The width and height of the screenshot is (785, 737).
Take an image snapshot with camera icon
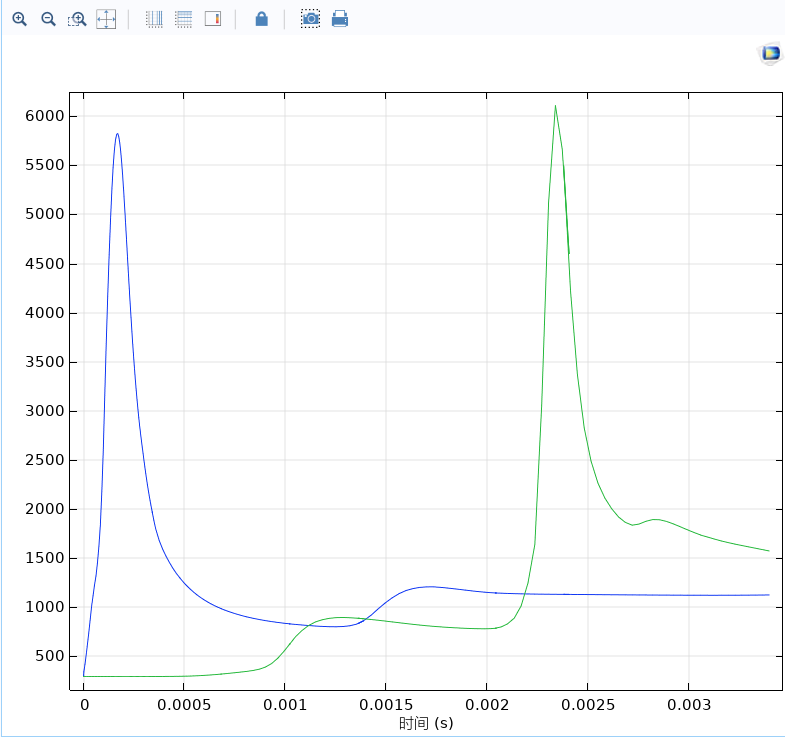coord(311,19)
